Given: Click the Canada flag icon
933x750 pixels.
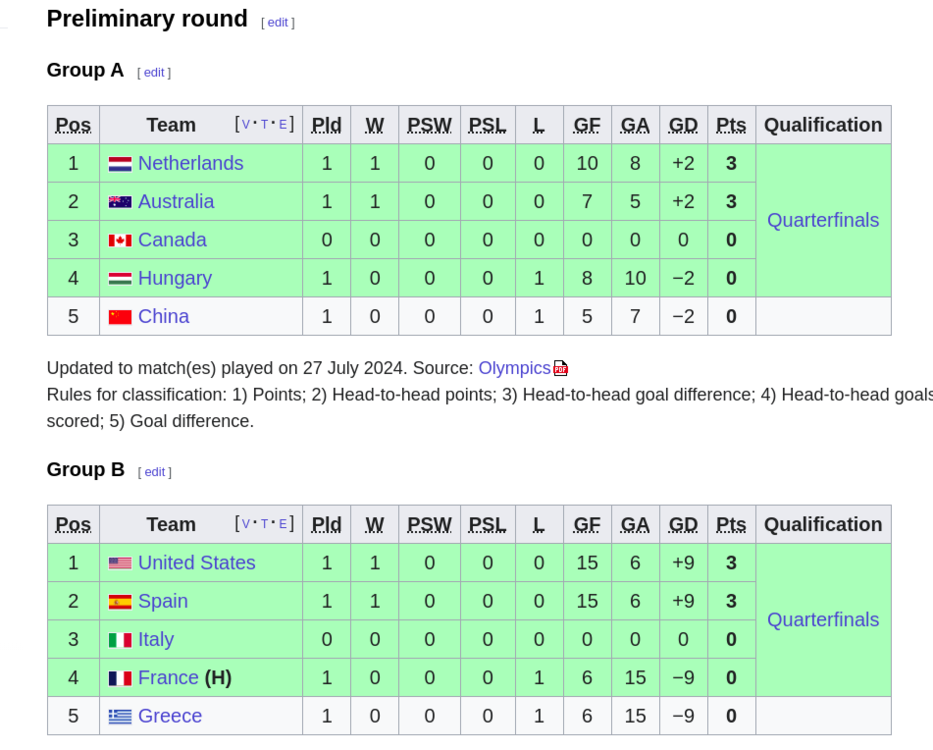Looking at the screenshot, I should [120, 241].
